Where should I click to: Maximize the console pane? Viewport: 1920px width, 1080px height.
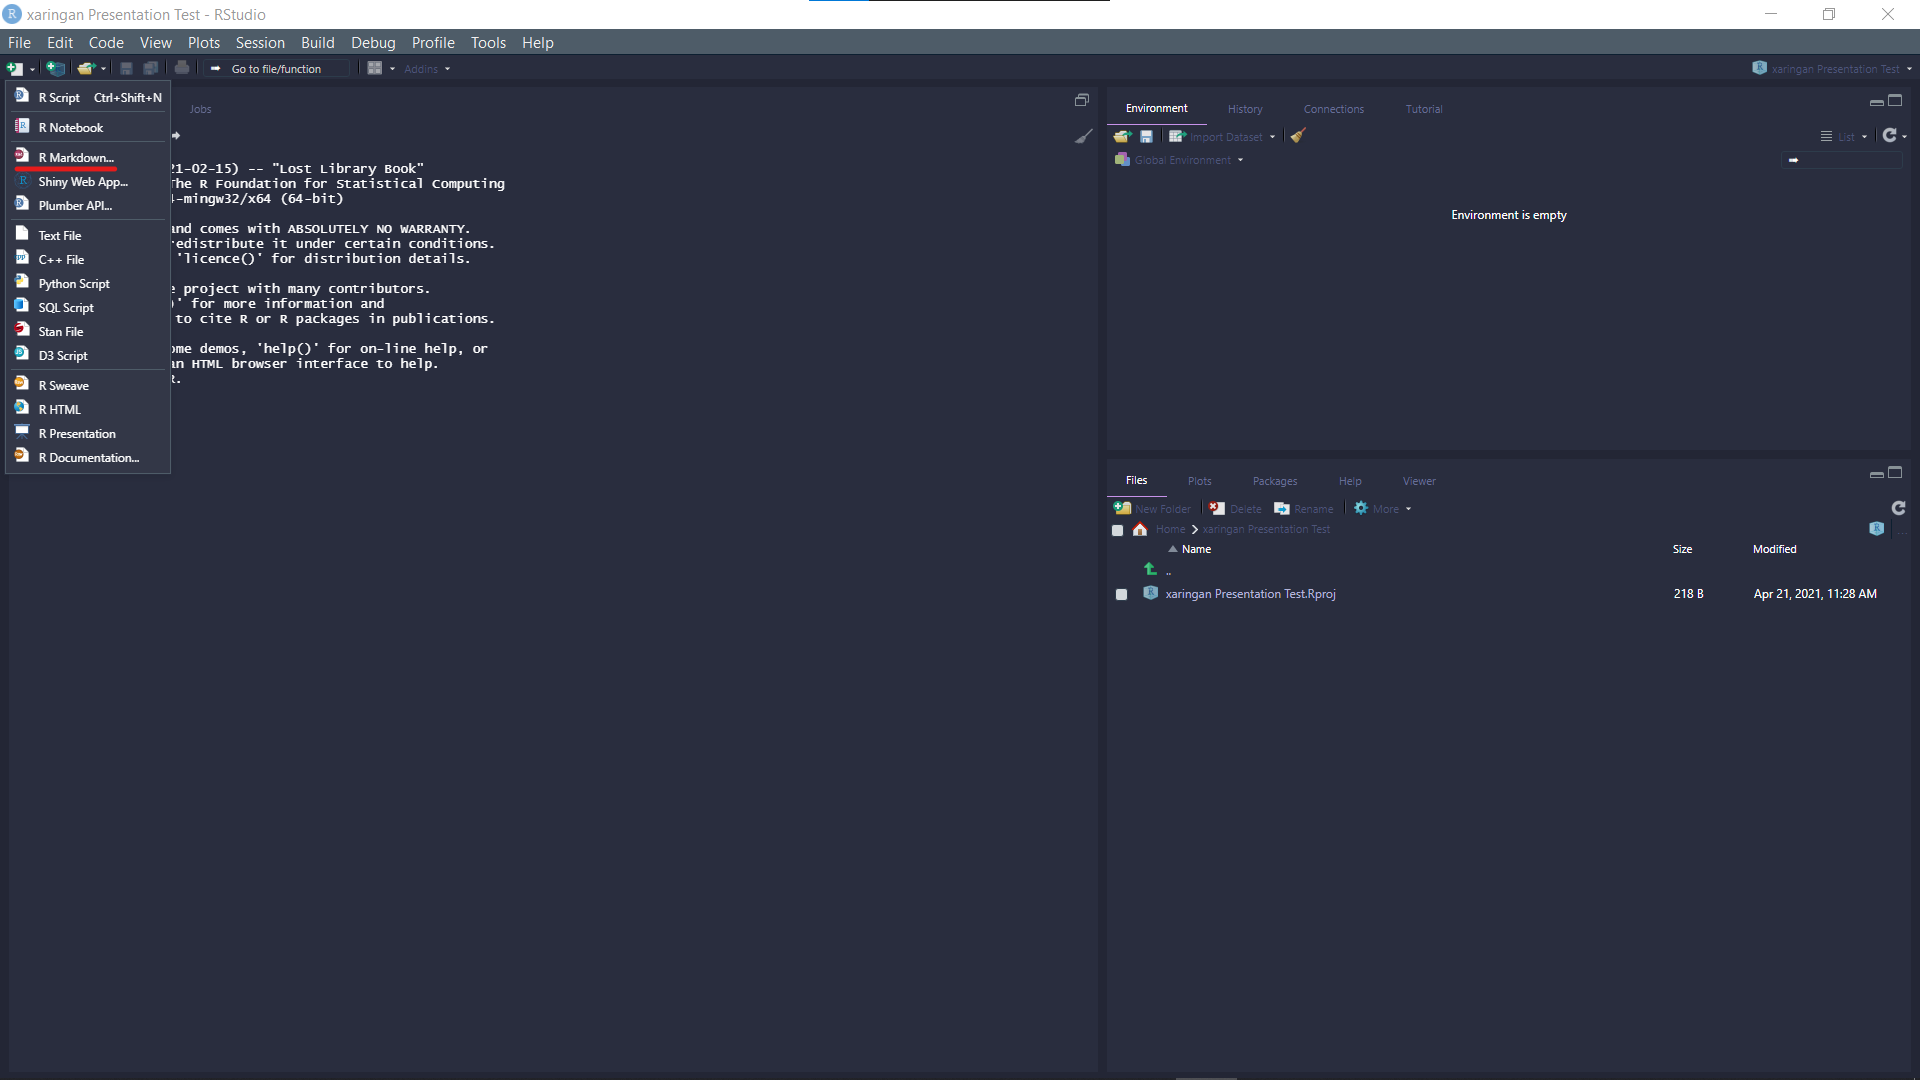pyautogui.click(x=1081, y=100)
